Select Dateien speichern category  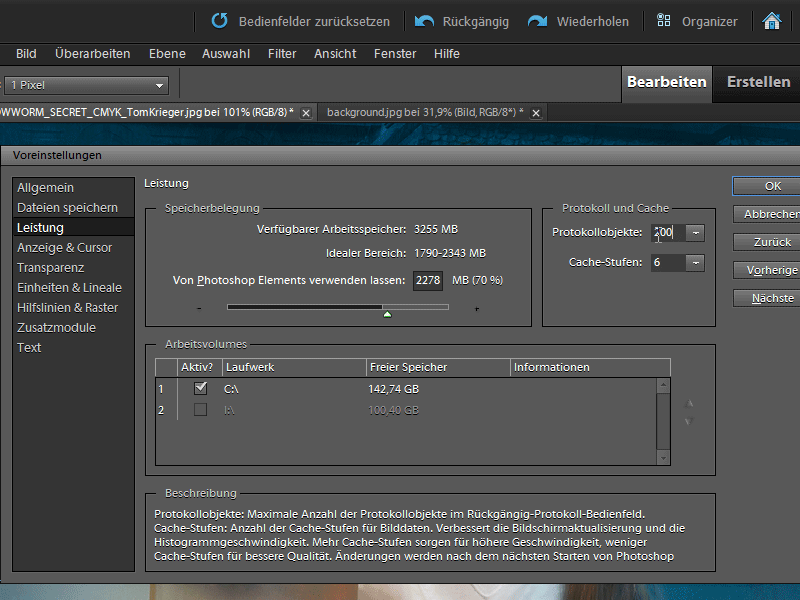[x=73, y=208]
